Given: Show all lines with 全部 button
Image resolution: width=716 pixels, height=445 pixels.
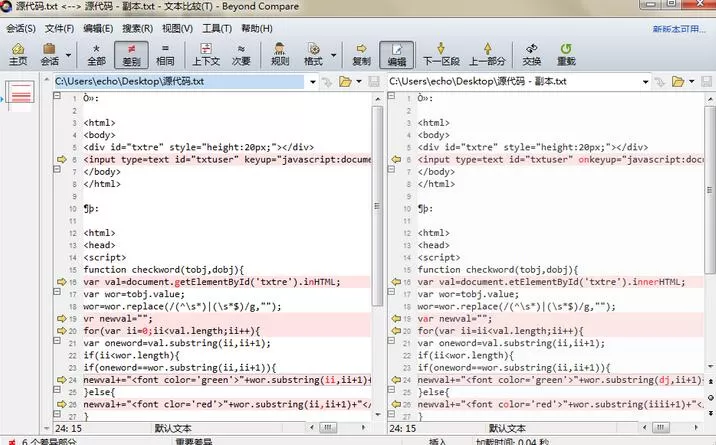Looking at the screenshot, I should point(96,54).
